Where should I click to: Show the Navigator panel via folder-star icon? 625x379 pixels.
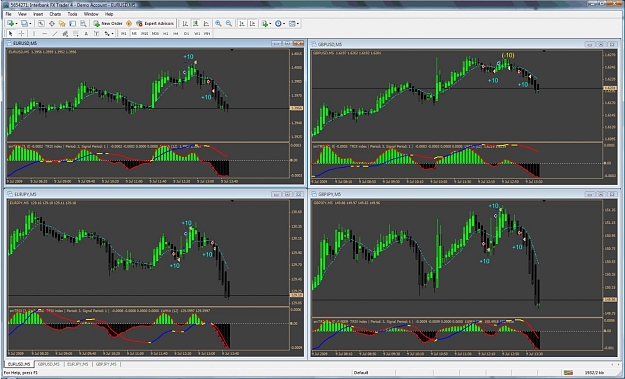click(62, 24)
